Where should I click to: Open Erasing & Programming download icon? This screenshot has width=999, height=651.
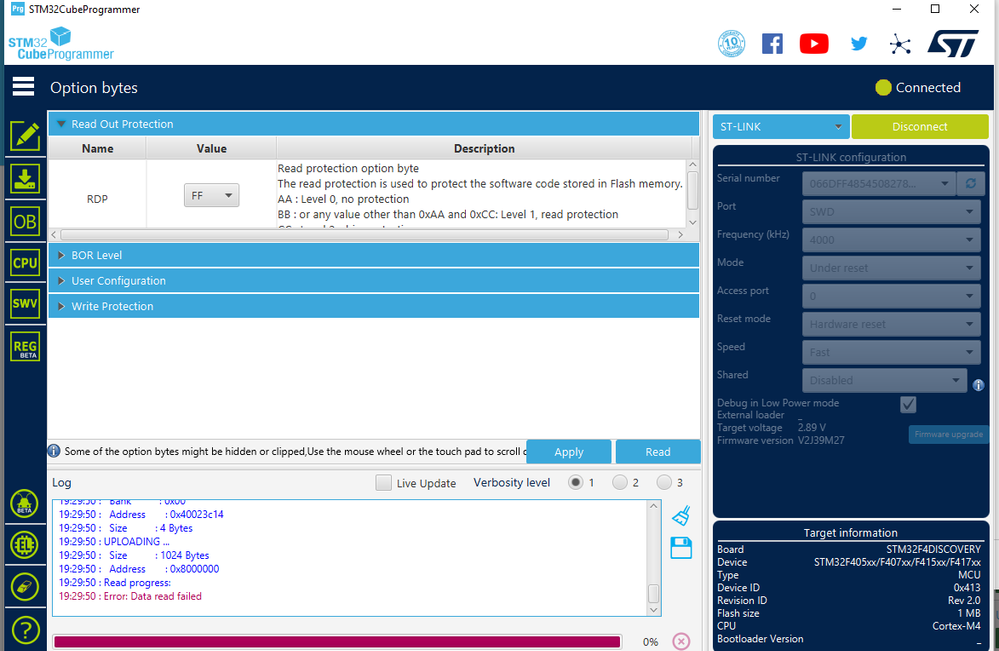pyautogui.click(x=25, y=178)
